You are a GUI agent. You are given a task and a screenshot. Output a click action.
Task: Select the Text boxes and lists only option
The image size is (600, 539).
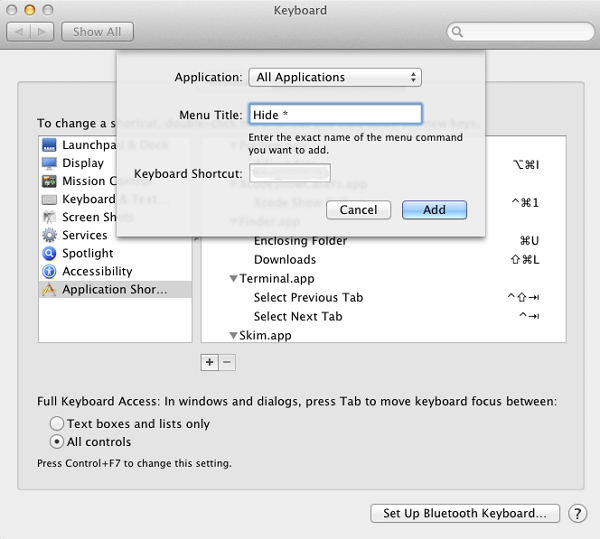(57, 424)
